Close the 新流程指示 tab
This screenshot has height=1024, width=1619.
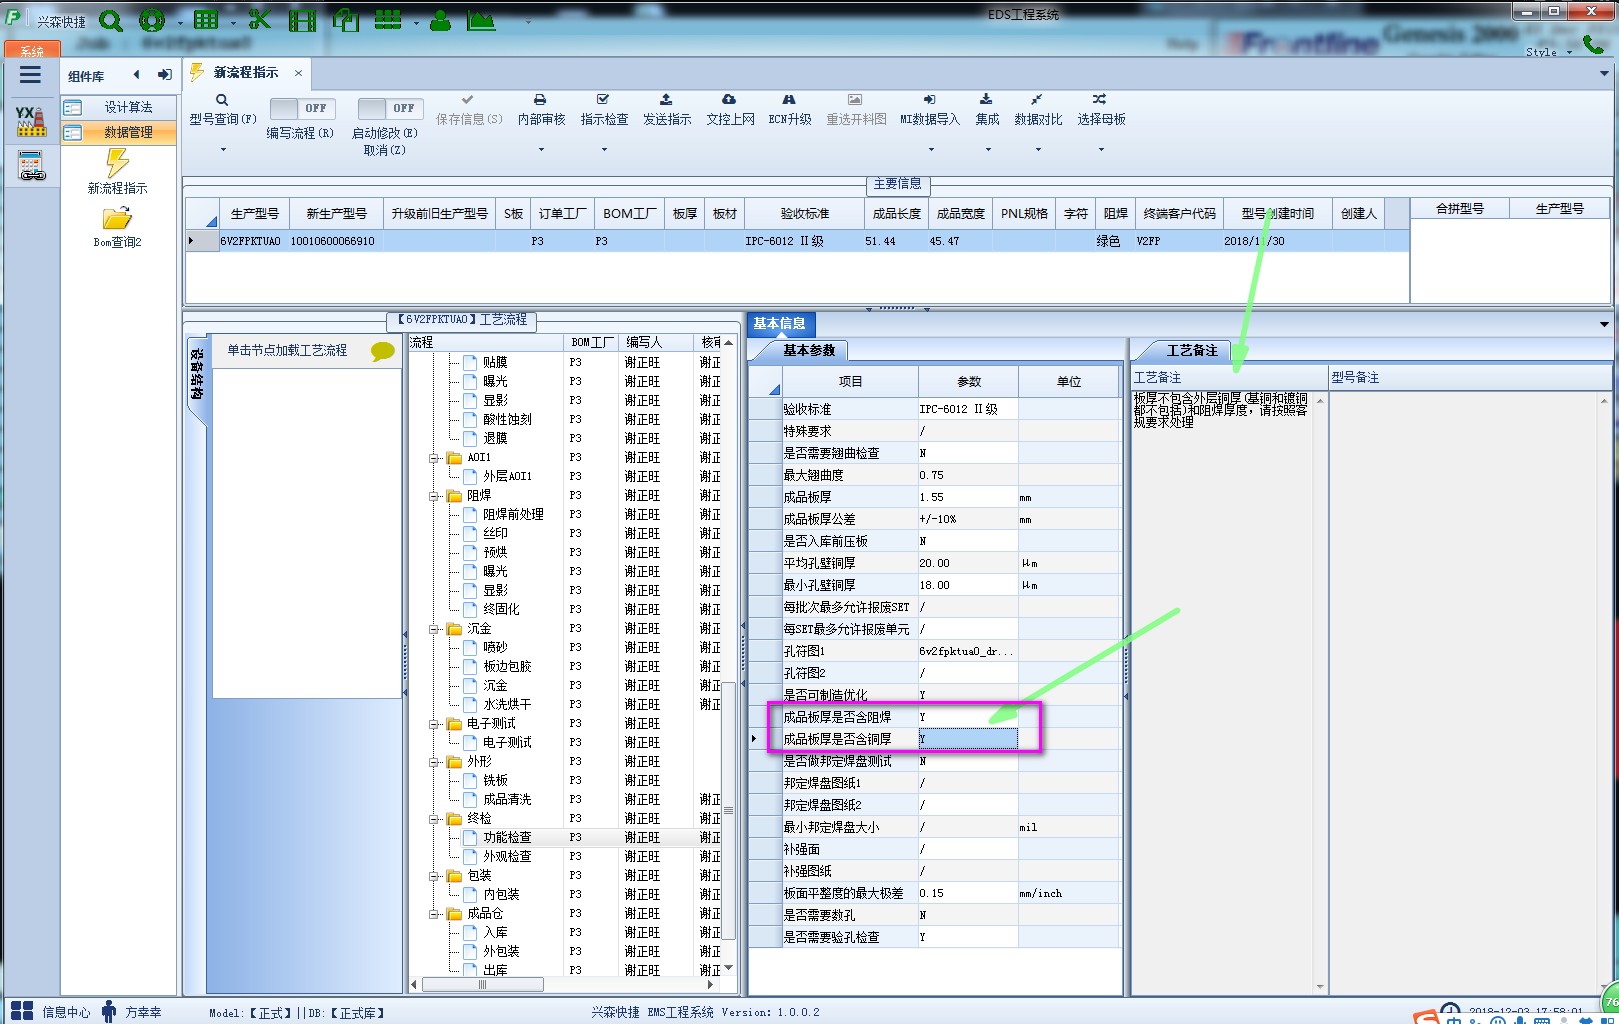pos(298,73)
